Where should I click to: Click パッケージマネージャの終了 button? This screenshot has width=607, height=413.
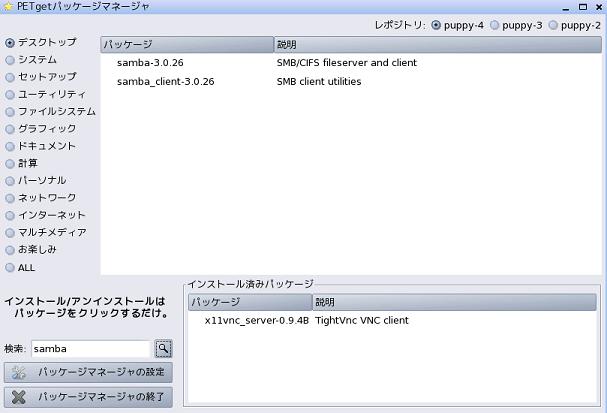[88, 397]
